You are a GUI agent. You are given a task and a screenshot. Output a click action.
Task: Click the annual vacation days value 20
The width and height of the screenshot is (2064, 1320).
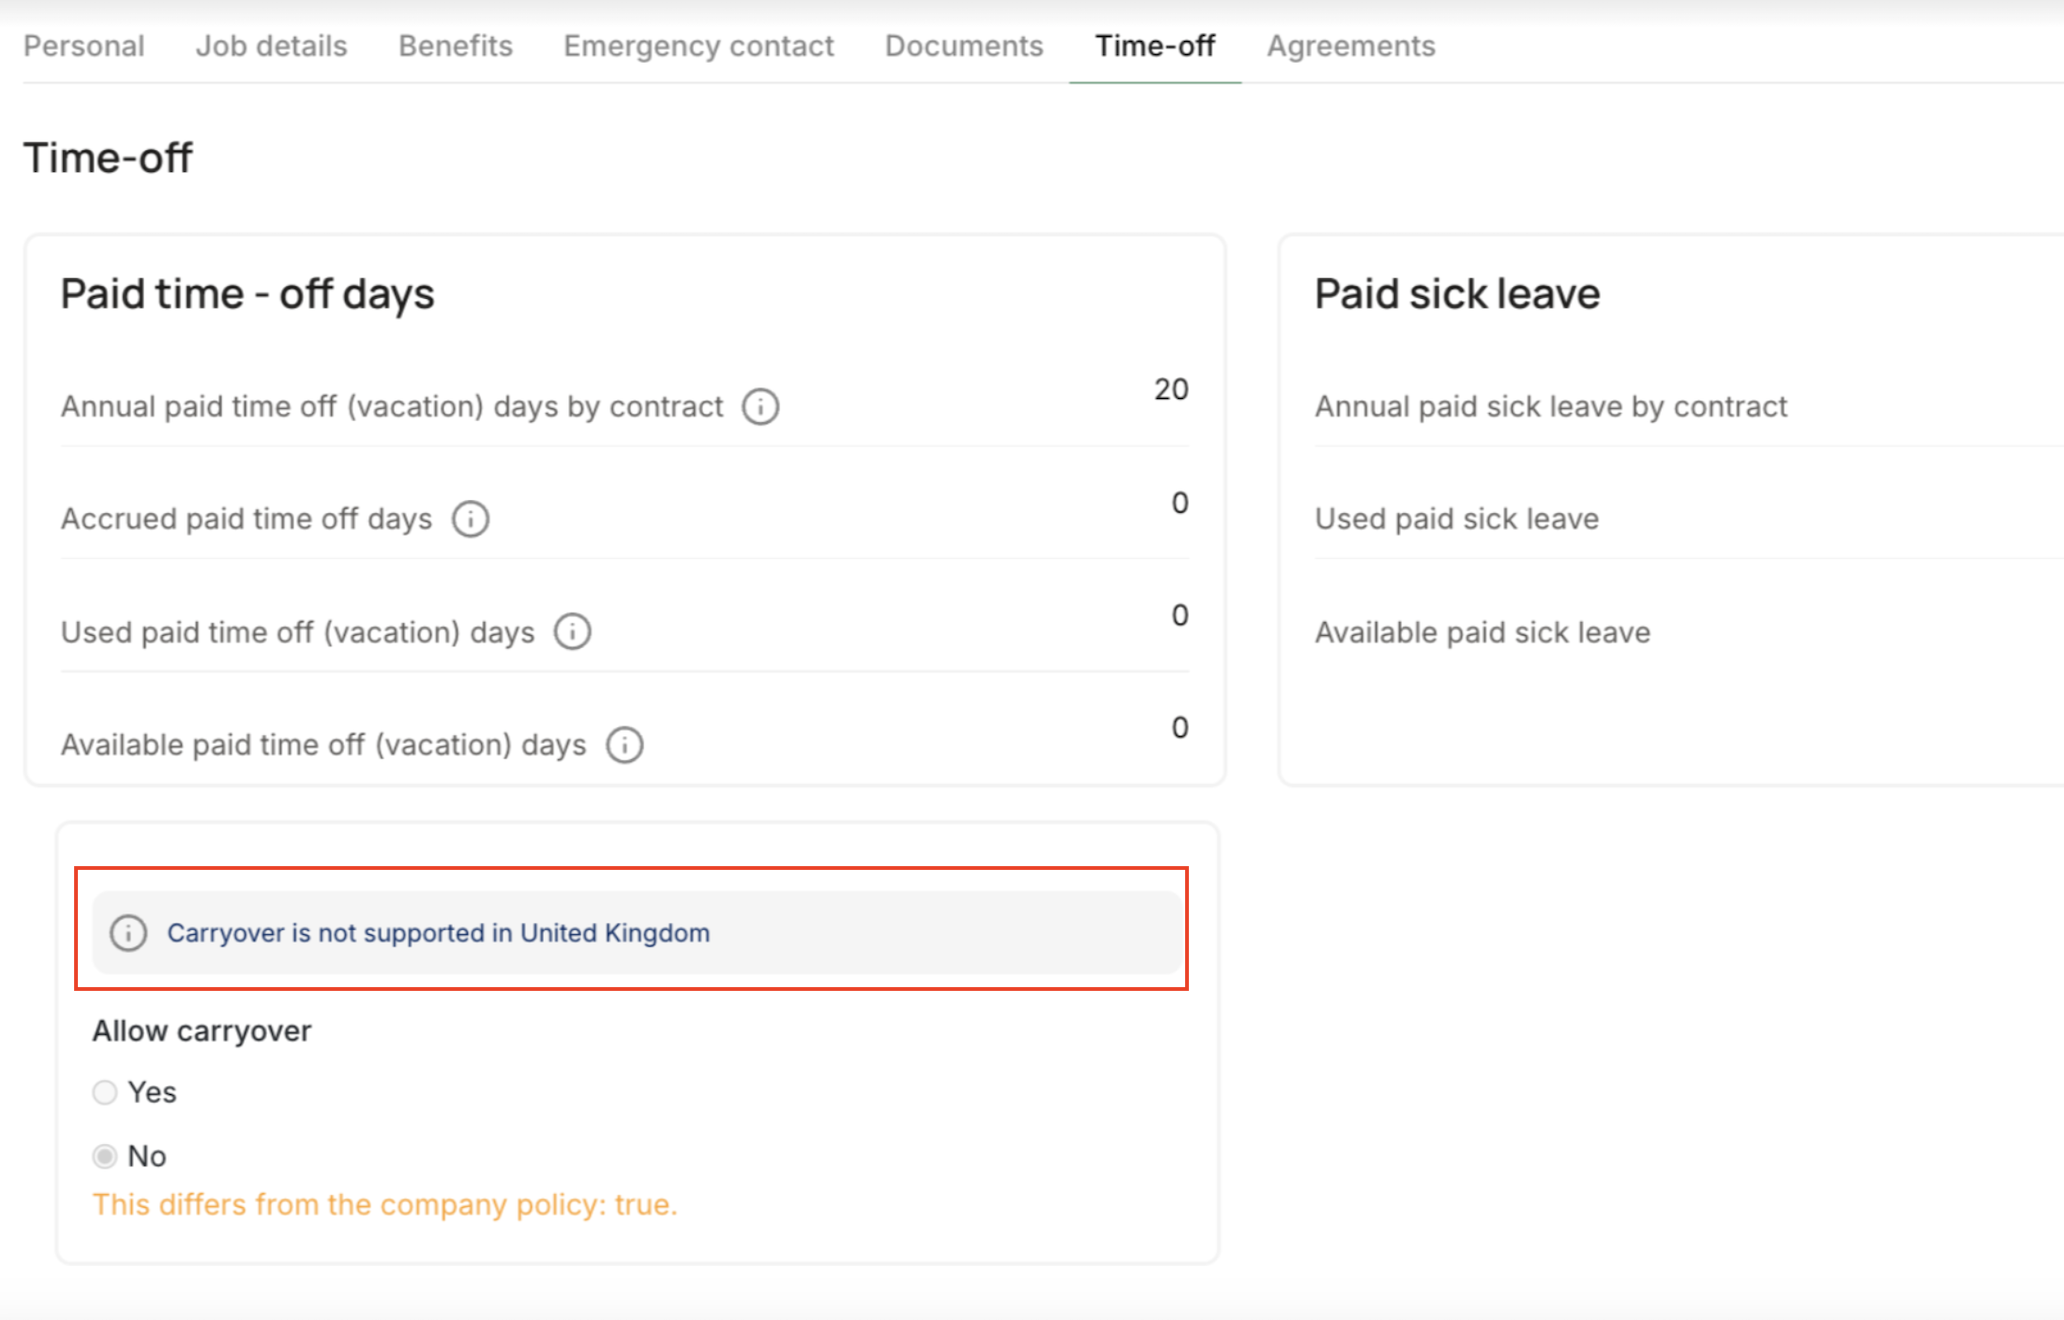[x=1171, y=389]
